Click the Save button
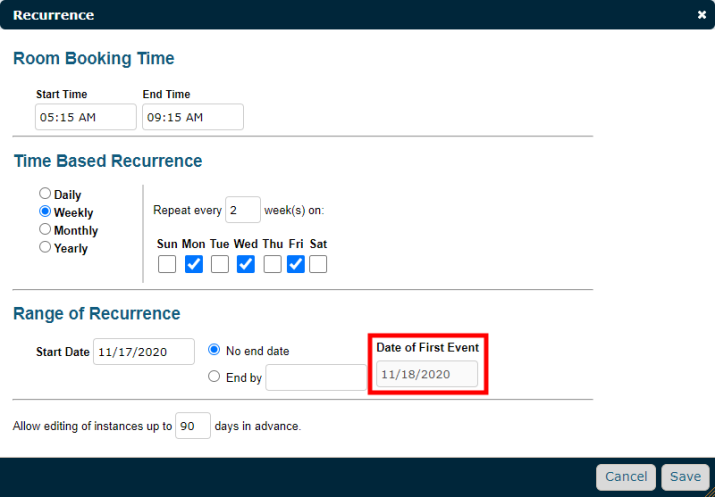The image size is (715, 497). (685, 477)
